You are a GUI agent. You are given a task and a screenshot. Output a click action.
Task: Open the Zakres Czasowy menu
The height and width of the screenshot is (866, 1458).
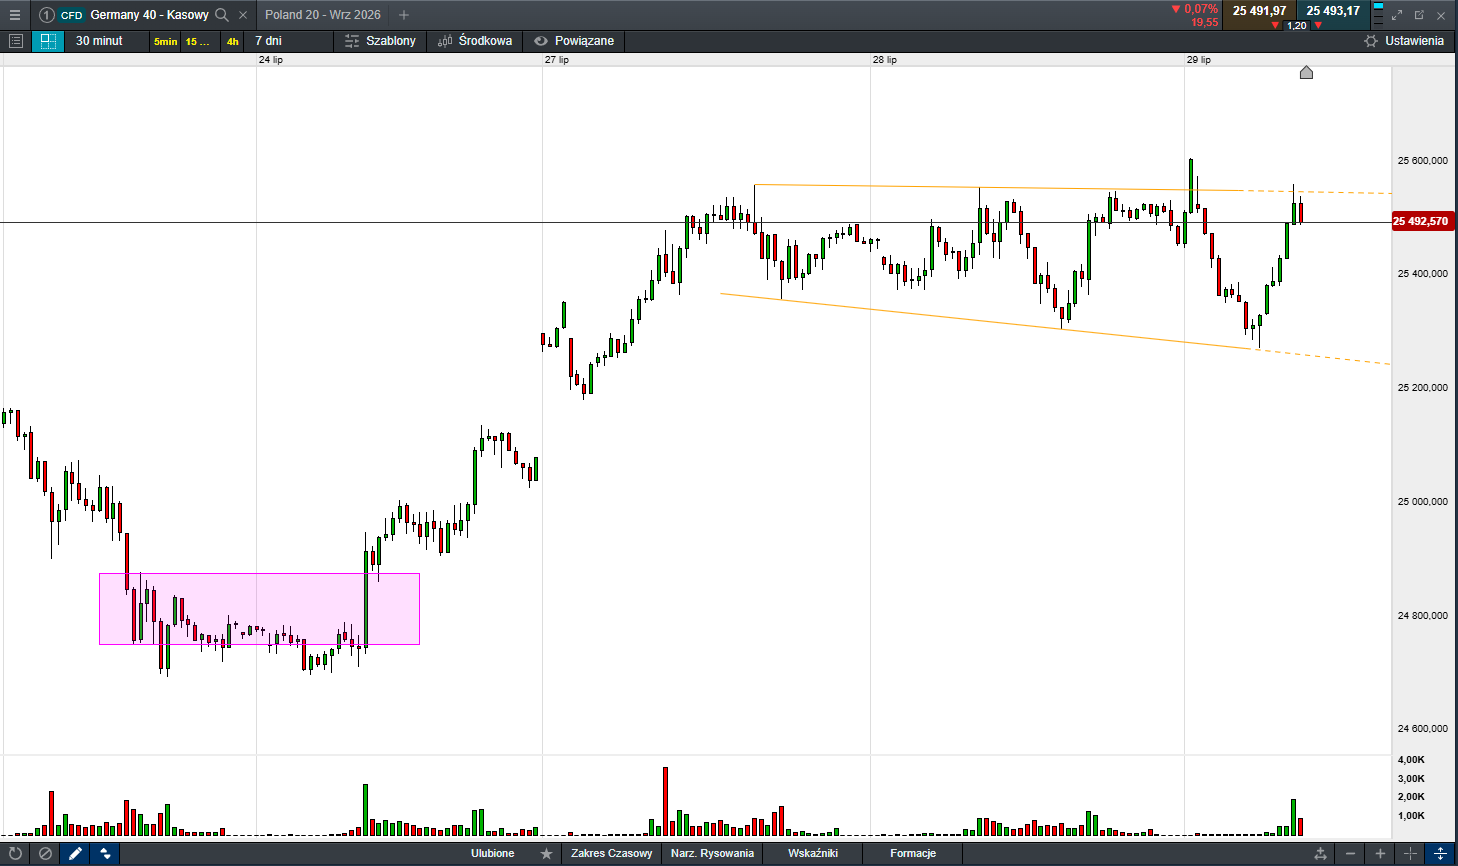pos(611,853)
